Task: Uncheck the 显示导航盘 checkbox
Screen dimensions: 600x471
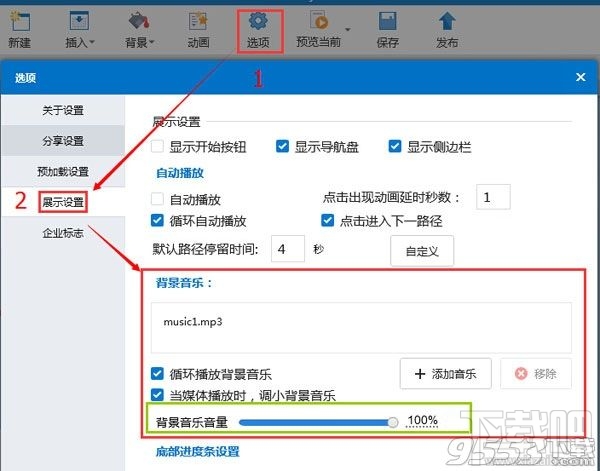Action: (282, 146)
